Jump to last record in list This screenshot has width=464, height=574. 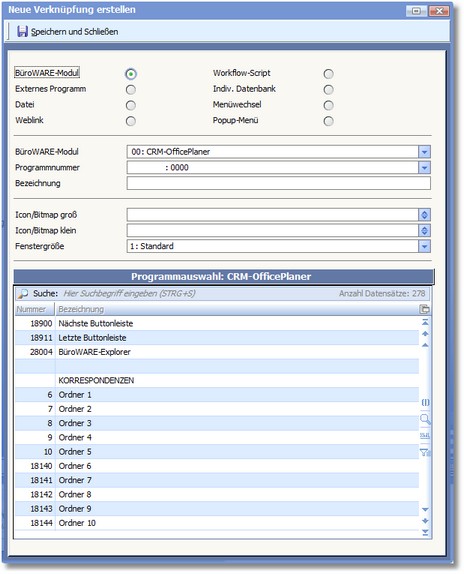pos(425,532)
